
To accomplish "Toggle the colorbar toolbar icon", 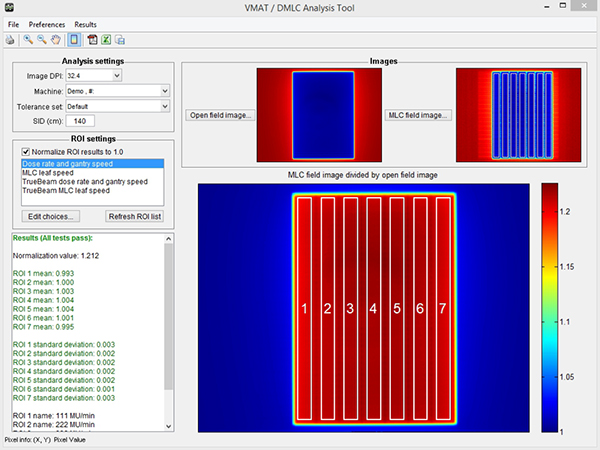I will tap(74, 40).
